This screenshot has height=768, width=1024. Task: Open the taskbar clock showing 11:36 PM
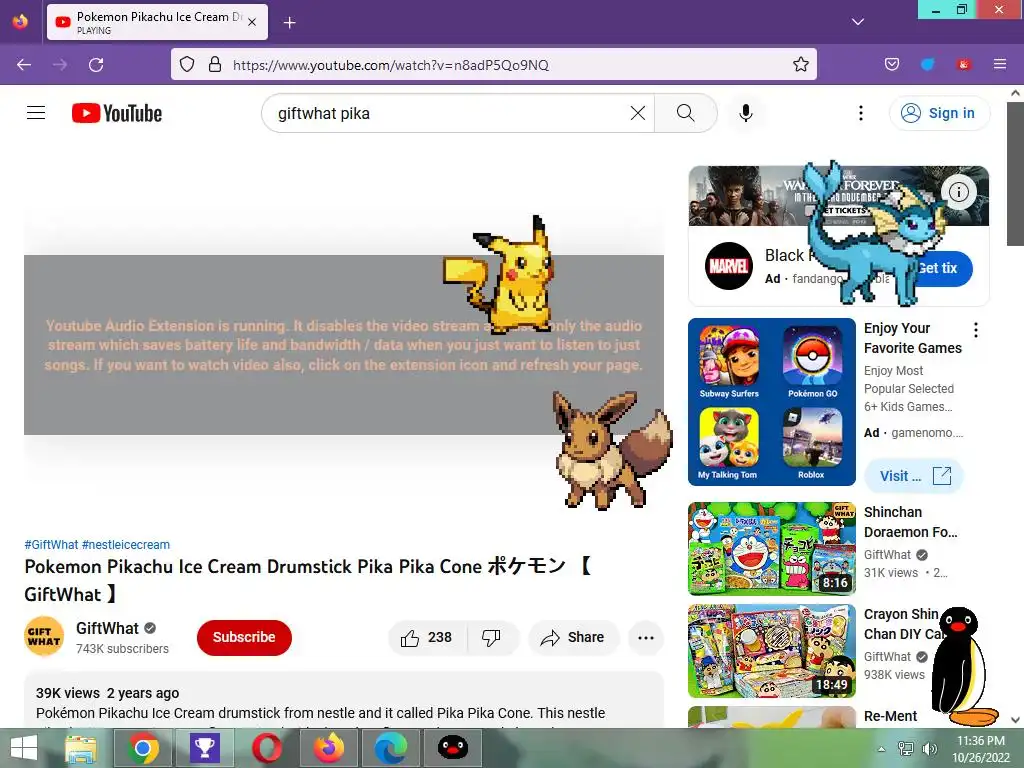(980, 748)
